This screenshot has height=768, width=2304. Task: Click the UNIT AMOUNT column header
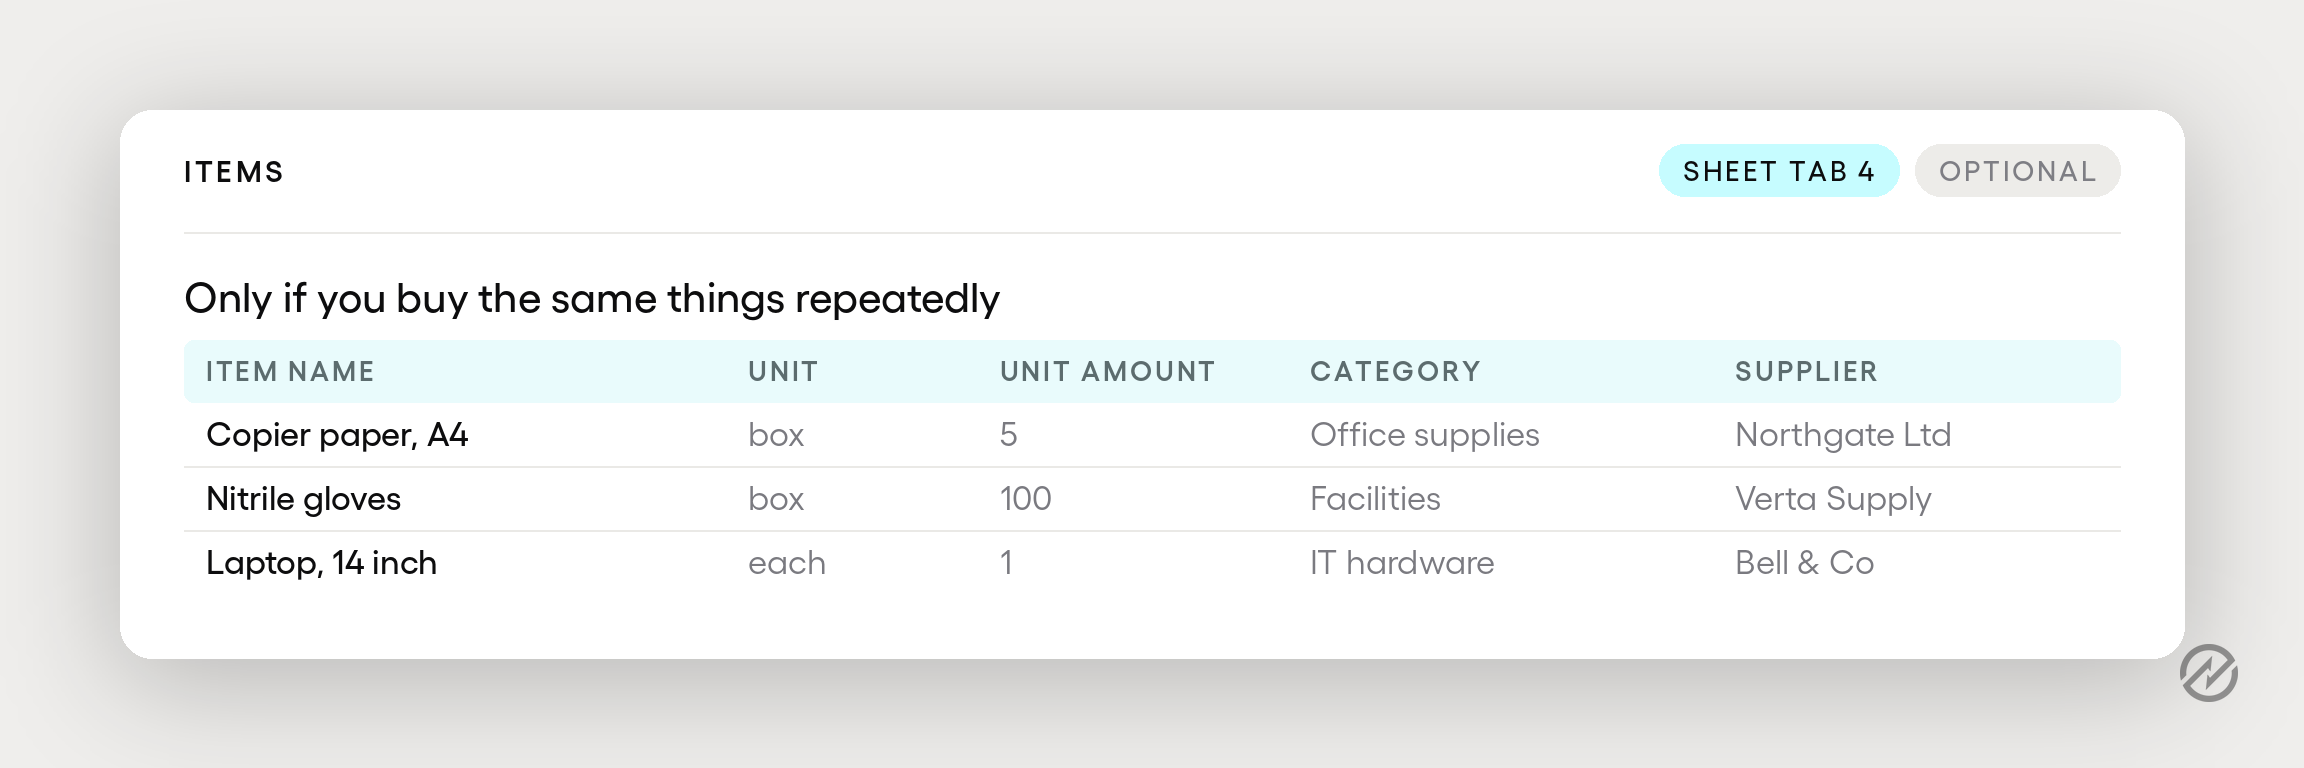click(1107, 371)
